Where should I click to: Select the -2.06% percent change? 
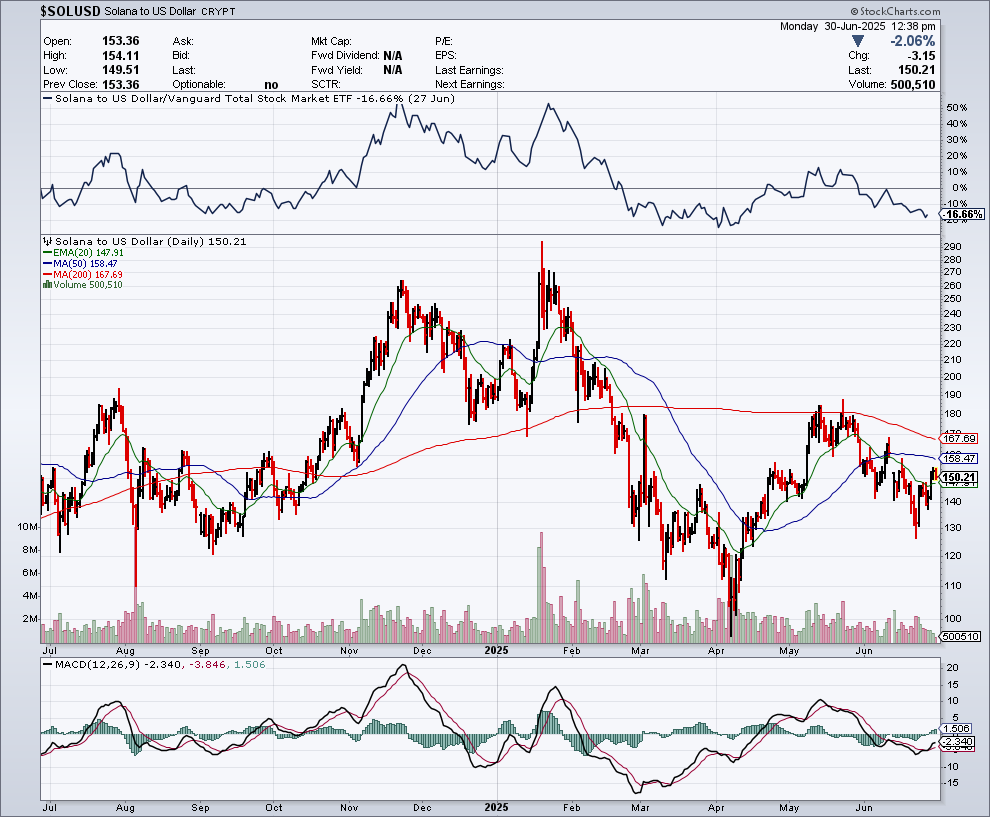[x=912, y=41]
